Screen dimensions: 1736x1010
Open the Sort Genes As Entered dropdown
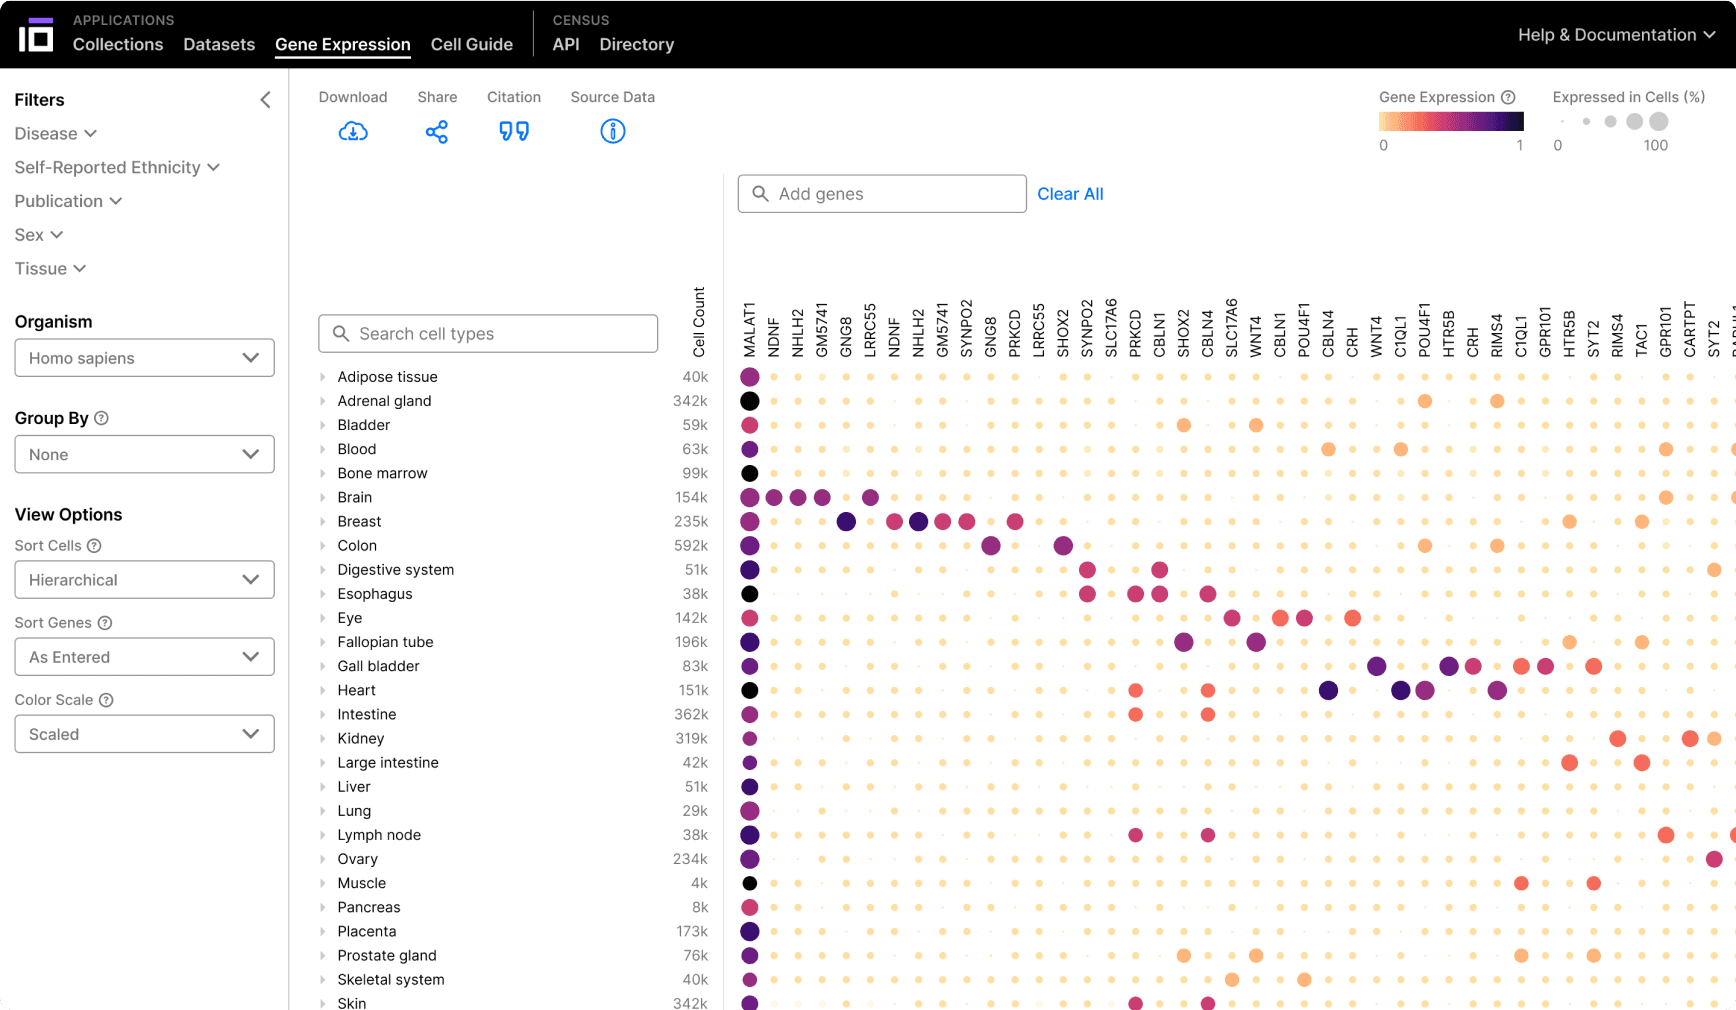[x=144, y=657]
